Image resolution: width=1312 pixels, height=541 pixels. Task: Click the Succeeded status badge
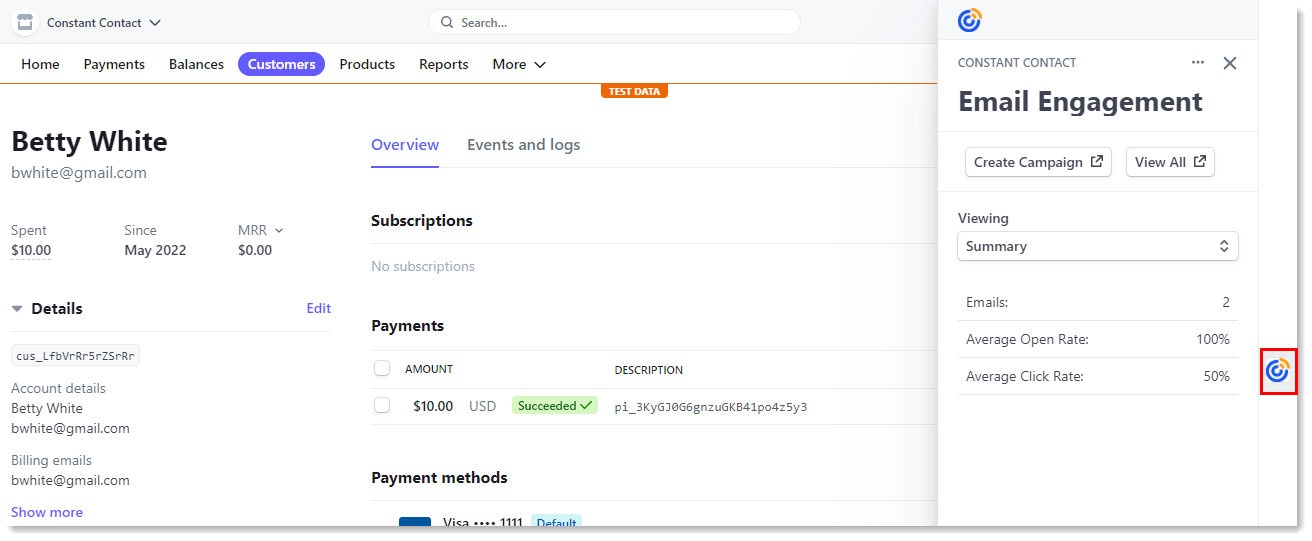(555, 406)
